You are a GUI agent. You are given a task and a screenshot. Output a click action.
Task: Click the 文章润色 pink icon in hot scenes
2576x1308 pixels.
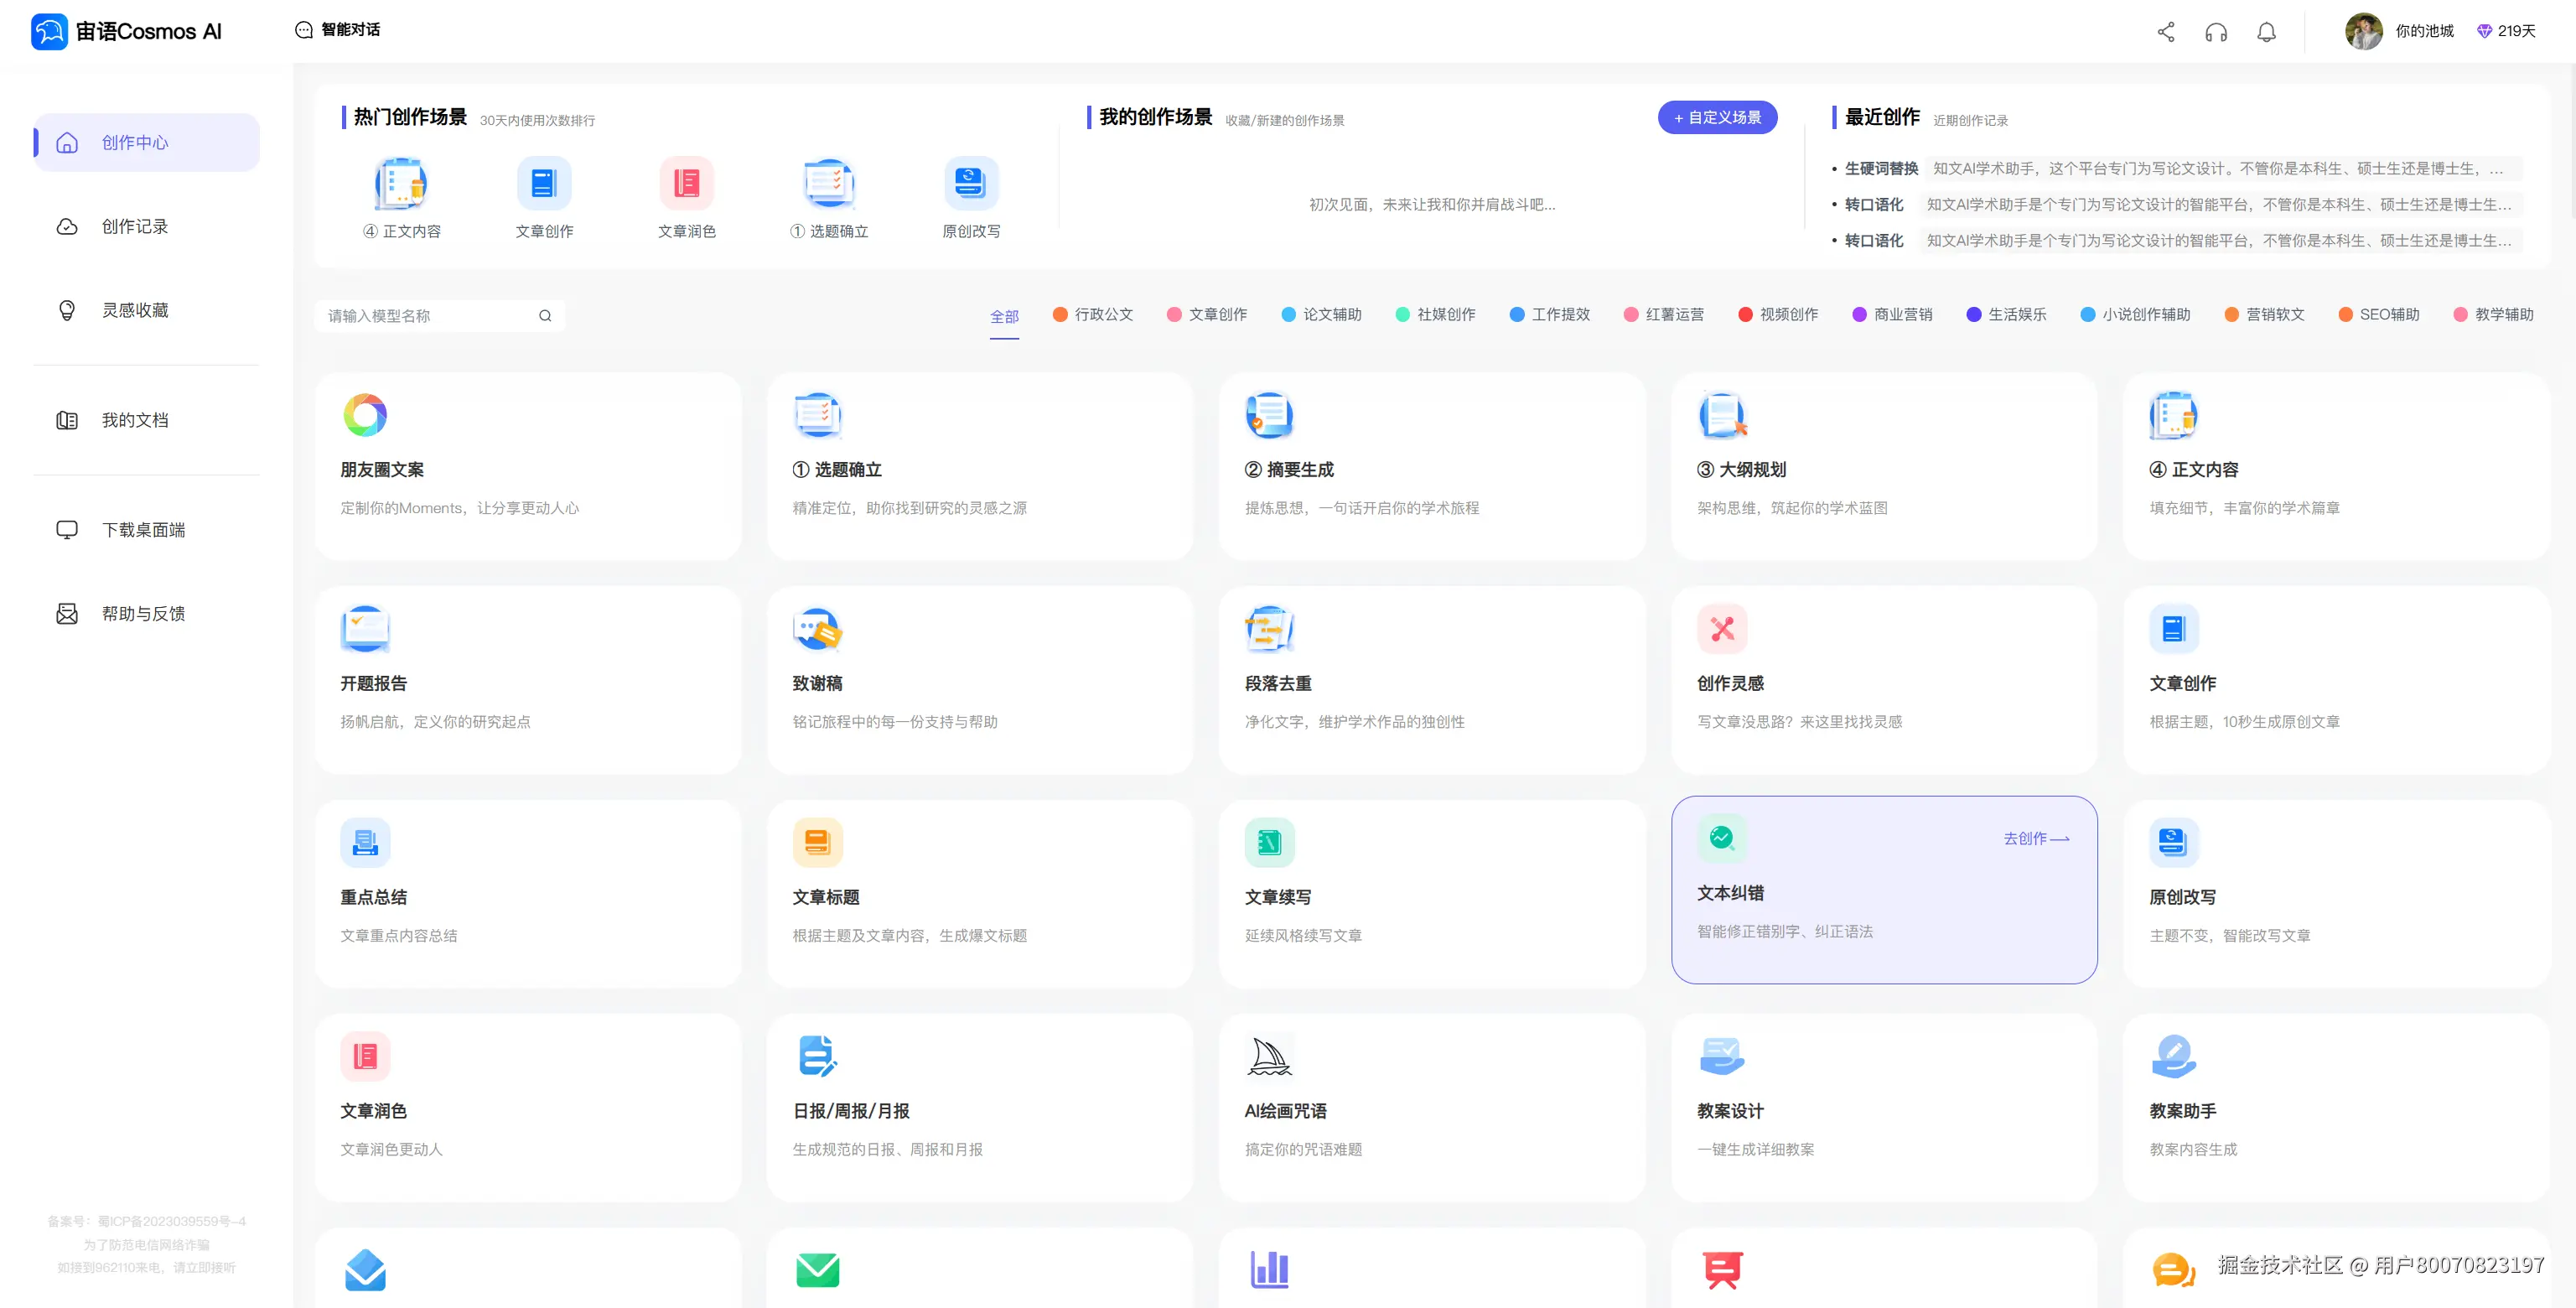click(686, 184)
